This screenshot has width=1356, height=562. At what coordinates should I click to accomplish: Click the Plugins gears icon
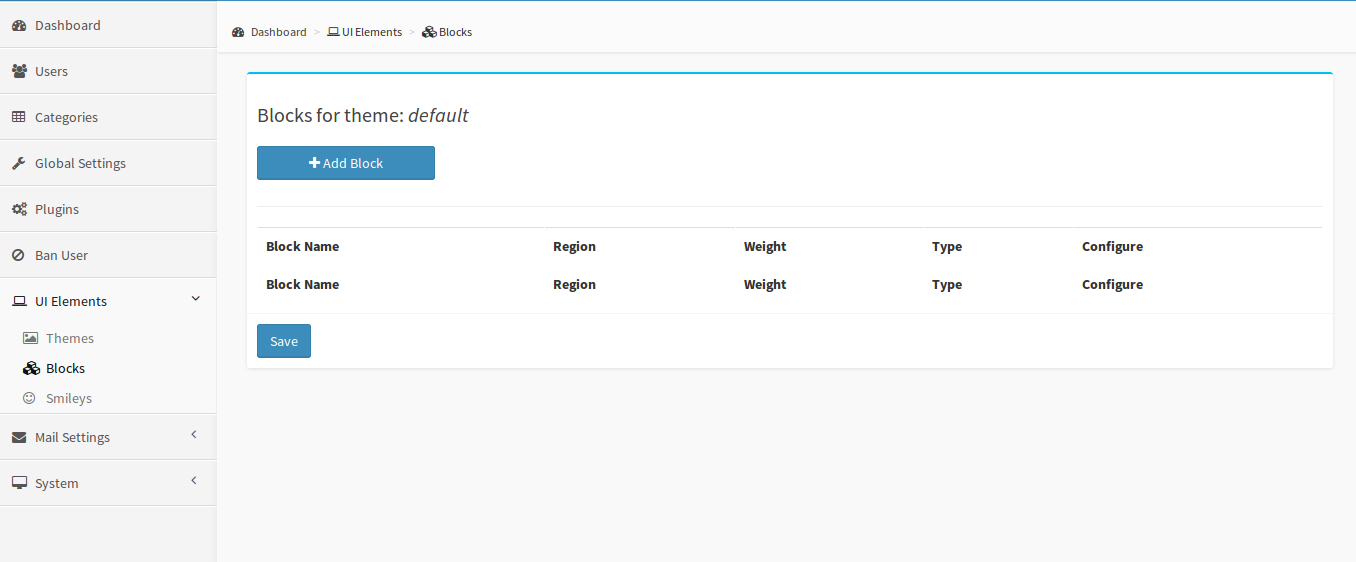tap(19, 209)
